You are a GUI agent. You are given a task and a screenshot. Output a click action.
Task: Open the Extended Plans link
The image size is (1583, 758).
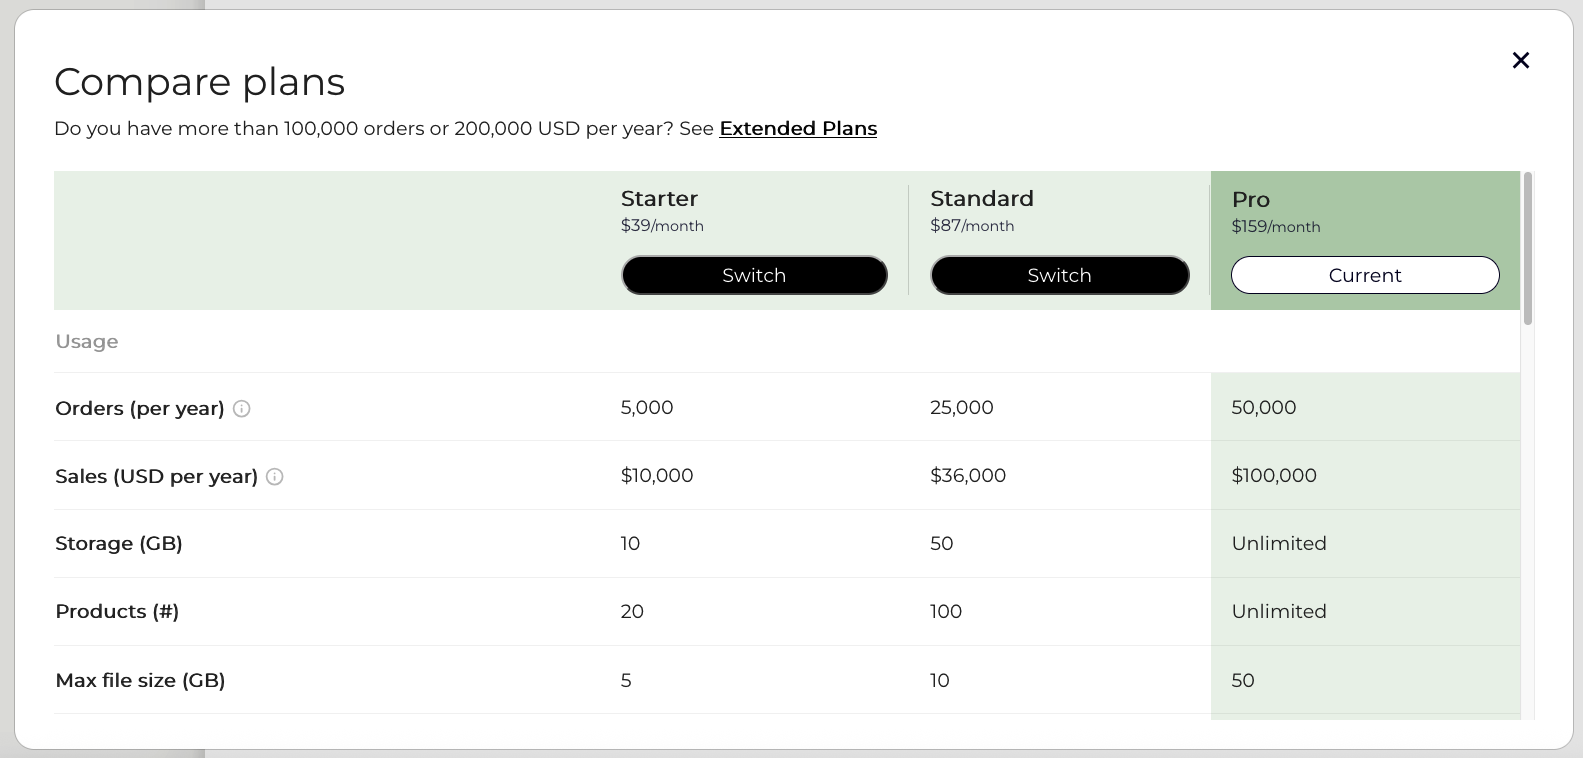pyautogui.click(x=798, y=129)
